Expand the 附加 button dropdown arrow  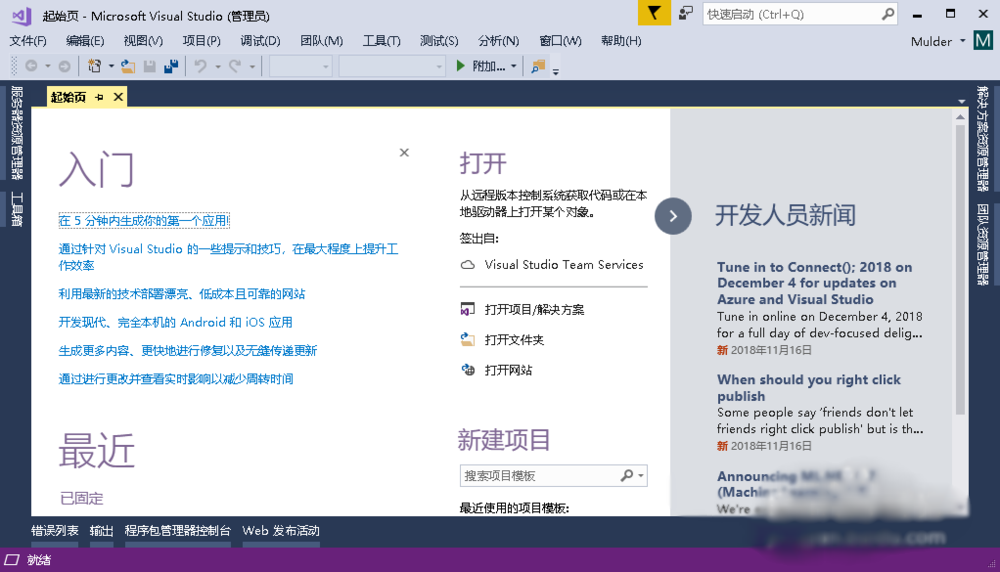click(514, 66)
